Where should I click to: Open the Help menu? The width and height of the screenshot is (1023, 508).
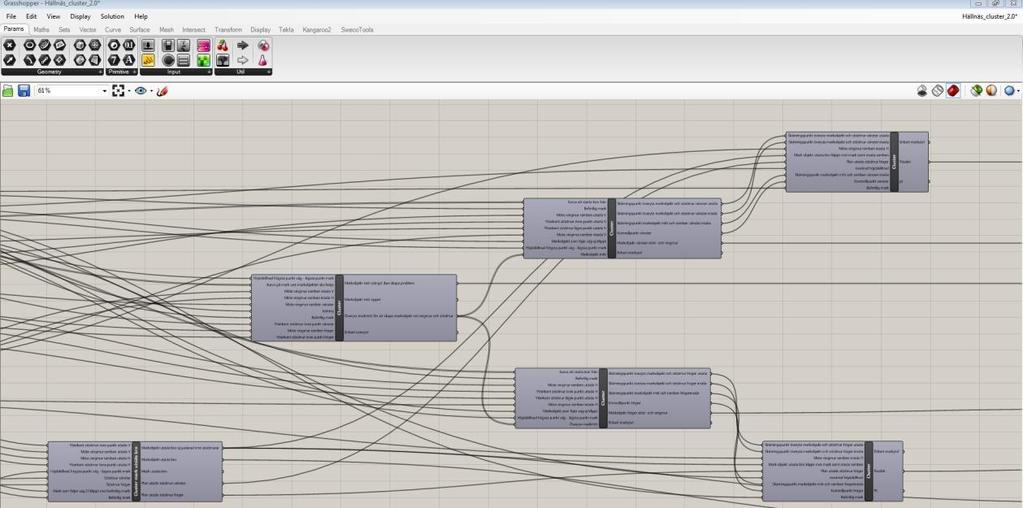pyautogui.click(x=141, y=16)
